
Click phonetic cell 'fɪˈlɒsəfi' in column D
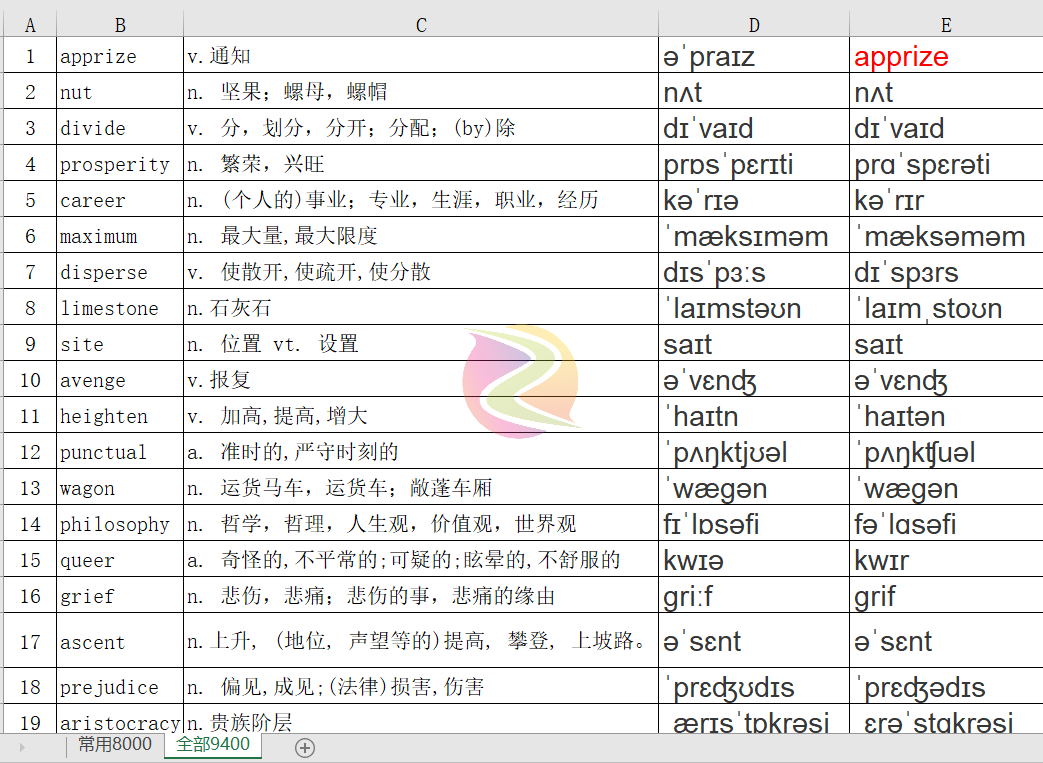(x=754, y=523)
